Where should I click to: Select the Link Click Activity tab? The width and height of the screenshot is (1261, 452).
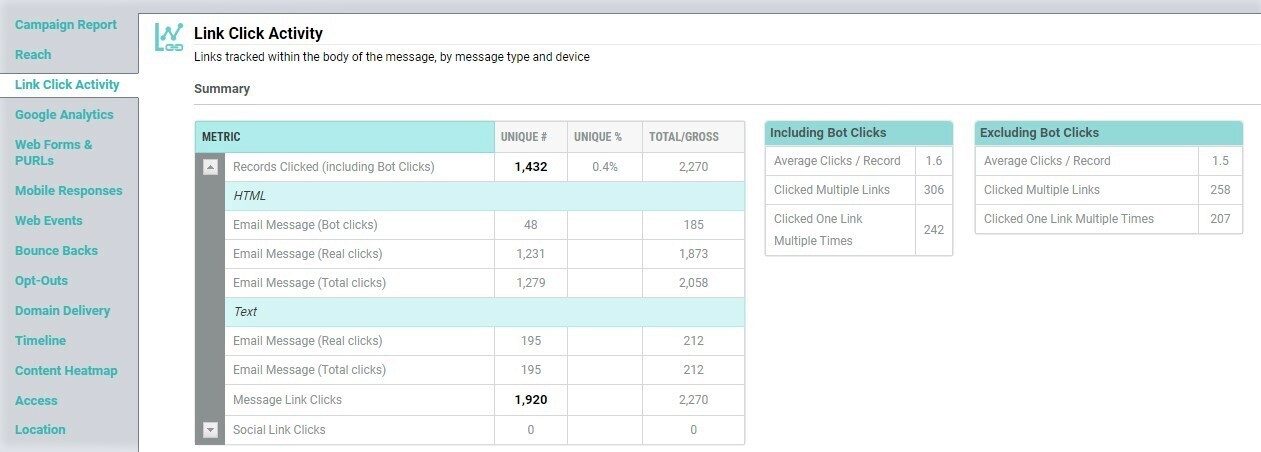point(67,85)
